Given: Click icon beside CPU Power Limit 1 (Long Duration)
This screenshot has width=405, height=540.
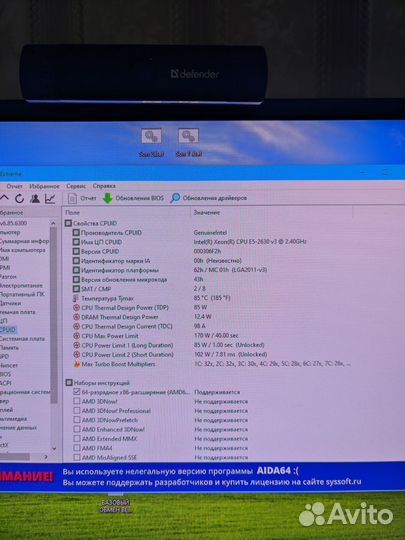Looking at the screenshot, I should click(x=76, y=345).
